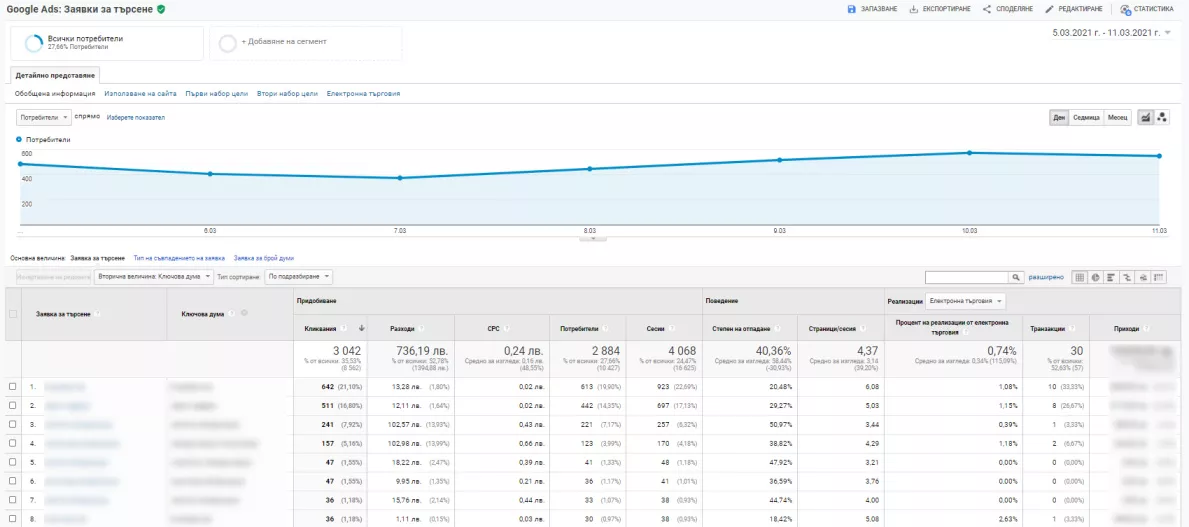
Task: Switch chart to motion chart icon
Action: pyautogui.click(x=1163, y=118)
